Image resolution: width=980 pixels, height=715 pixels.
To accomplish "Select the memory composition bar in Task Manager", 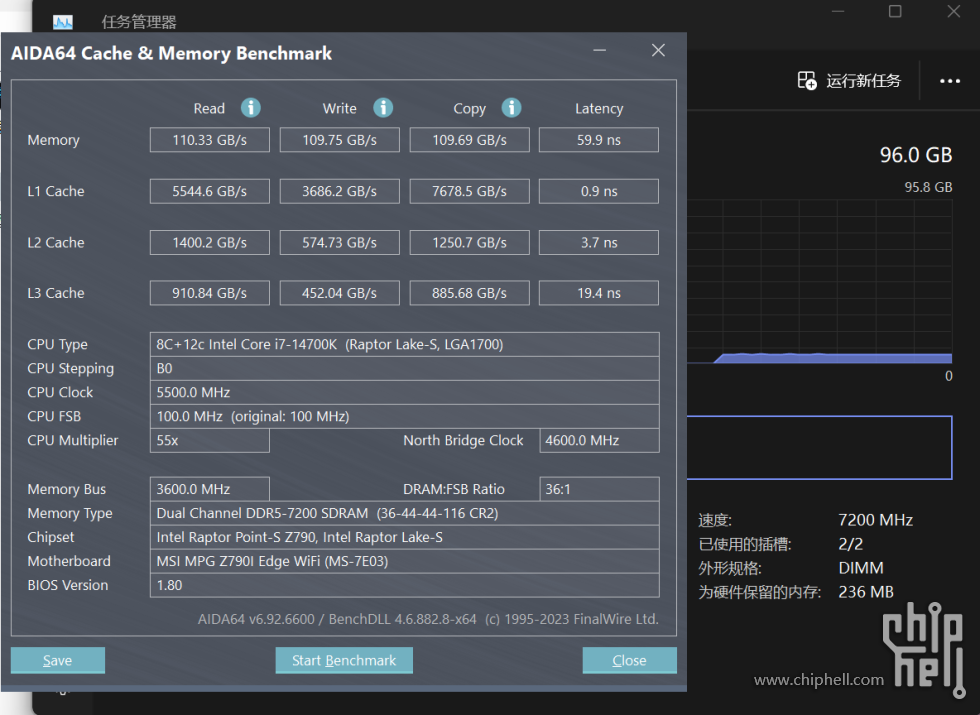I will 819,448.
